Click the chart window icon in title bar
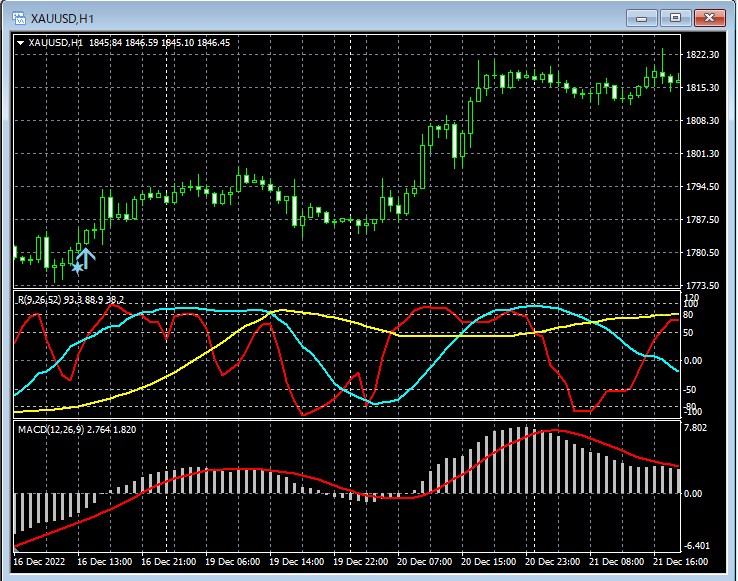The width and height of the screenshot is (738, 581). point(17,18)
